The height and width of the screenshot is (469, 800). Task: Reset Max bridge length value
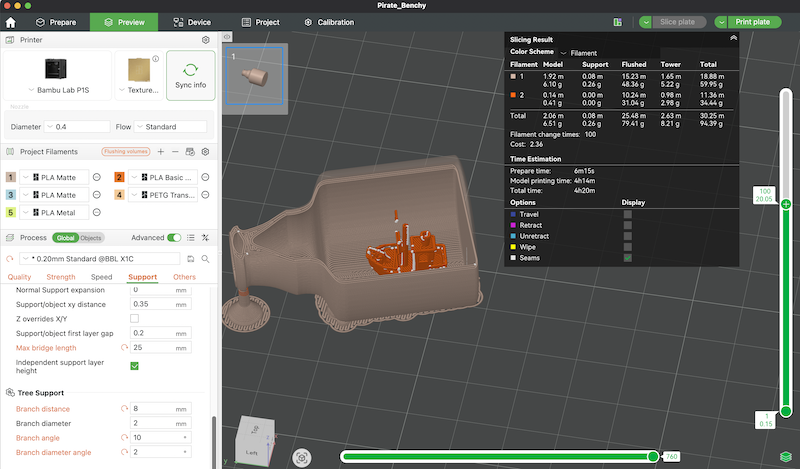tap(124, 348)
